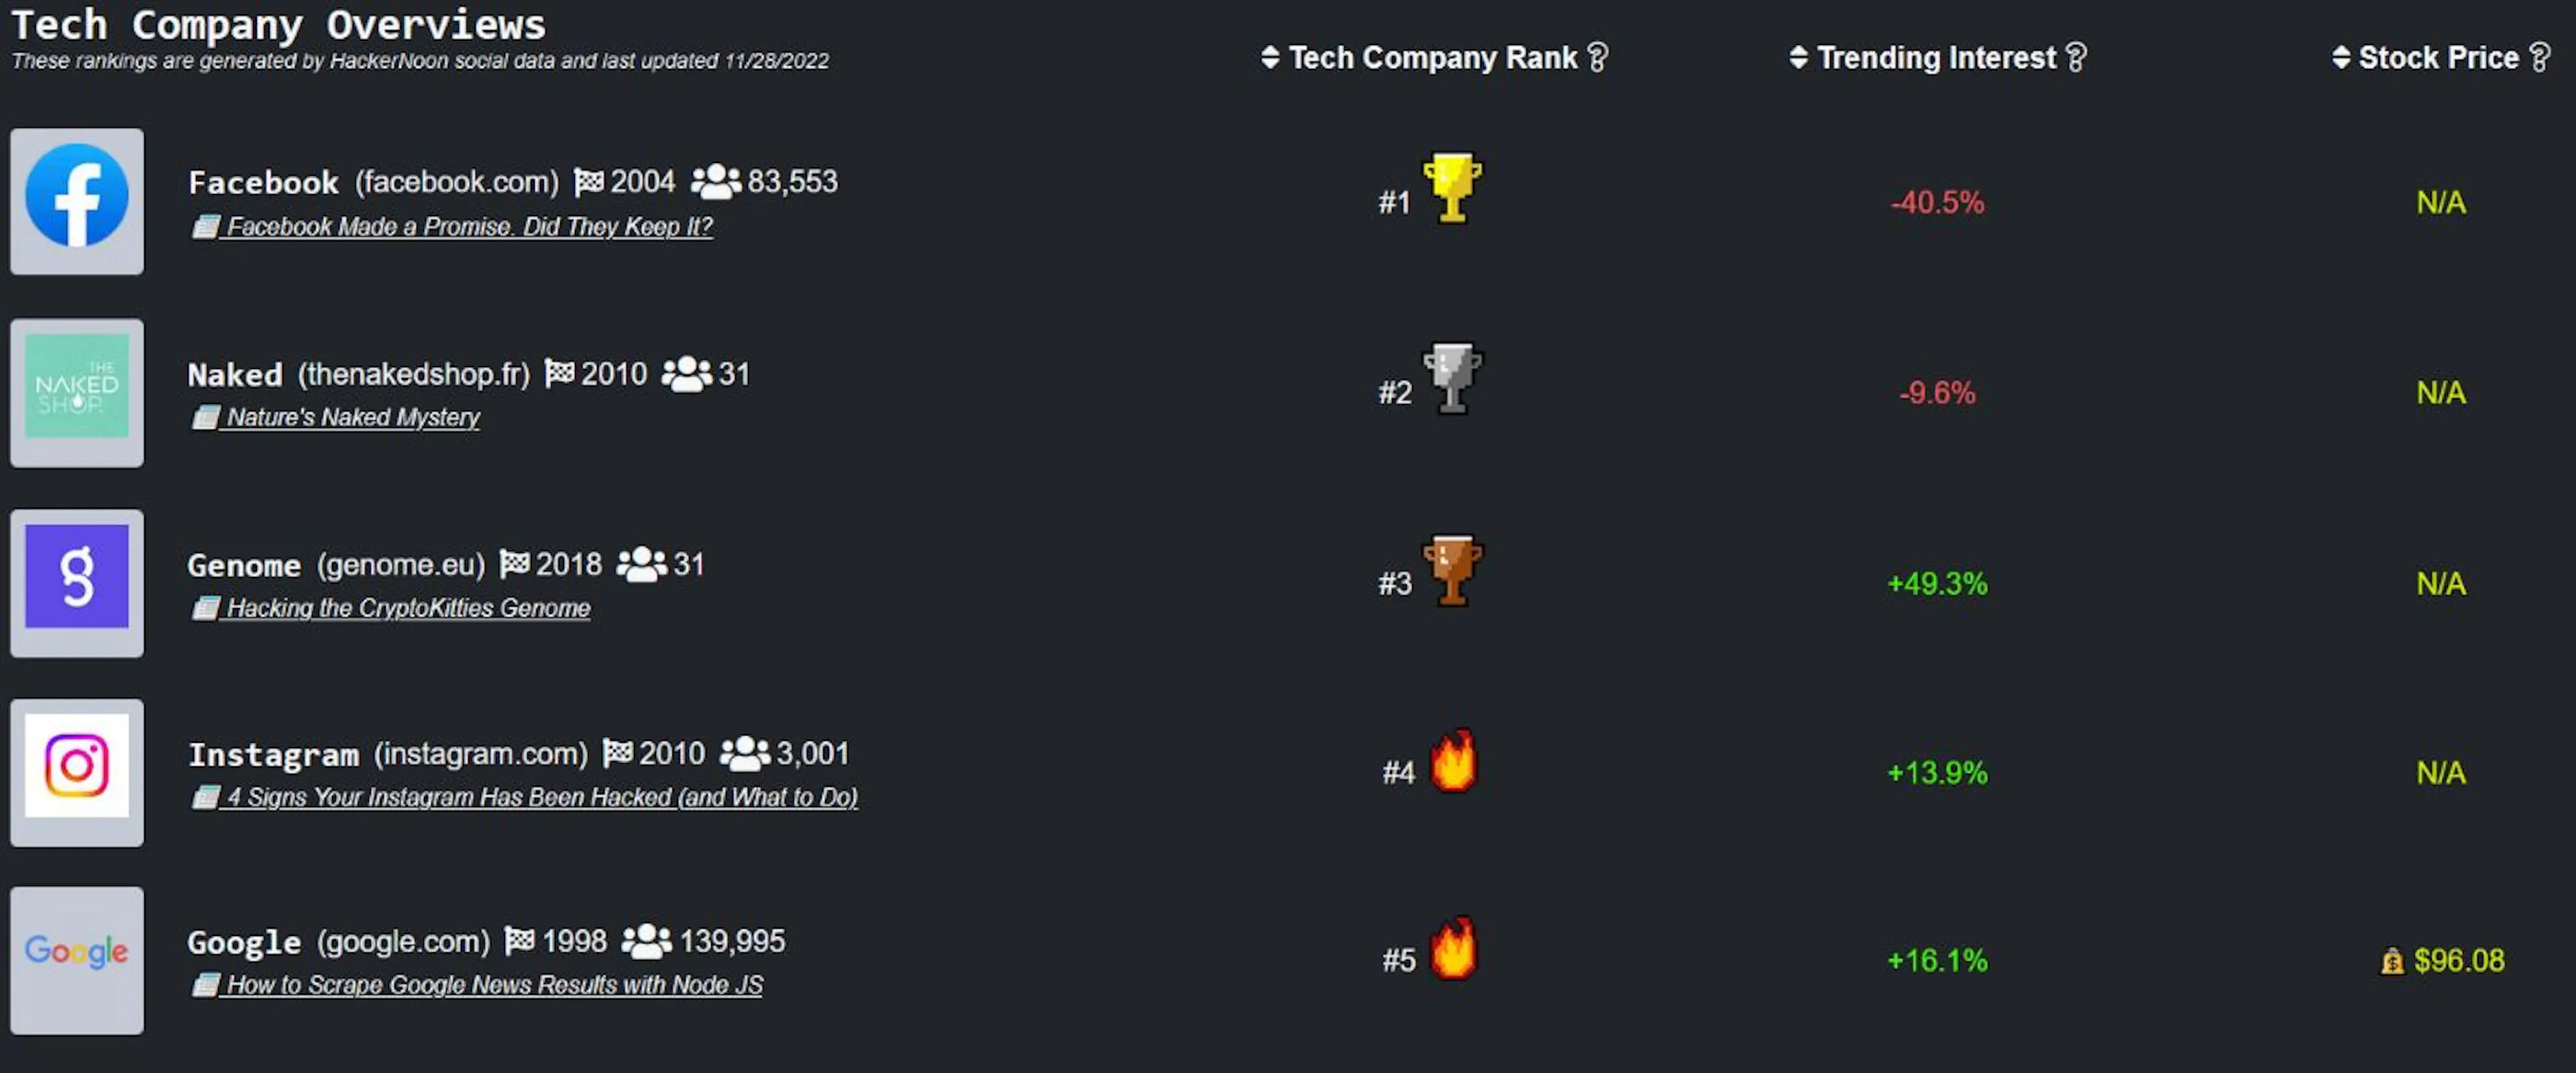Open the Google logo icon
The height and width of the screenshot is (1073, 2576).
coord(77,960)
